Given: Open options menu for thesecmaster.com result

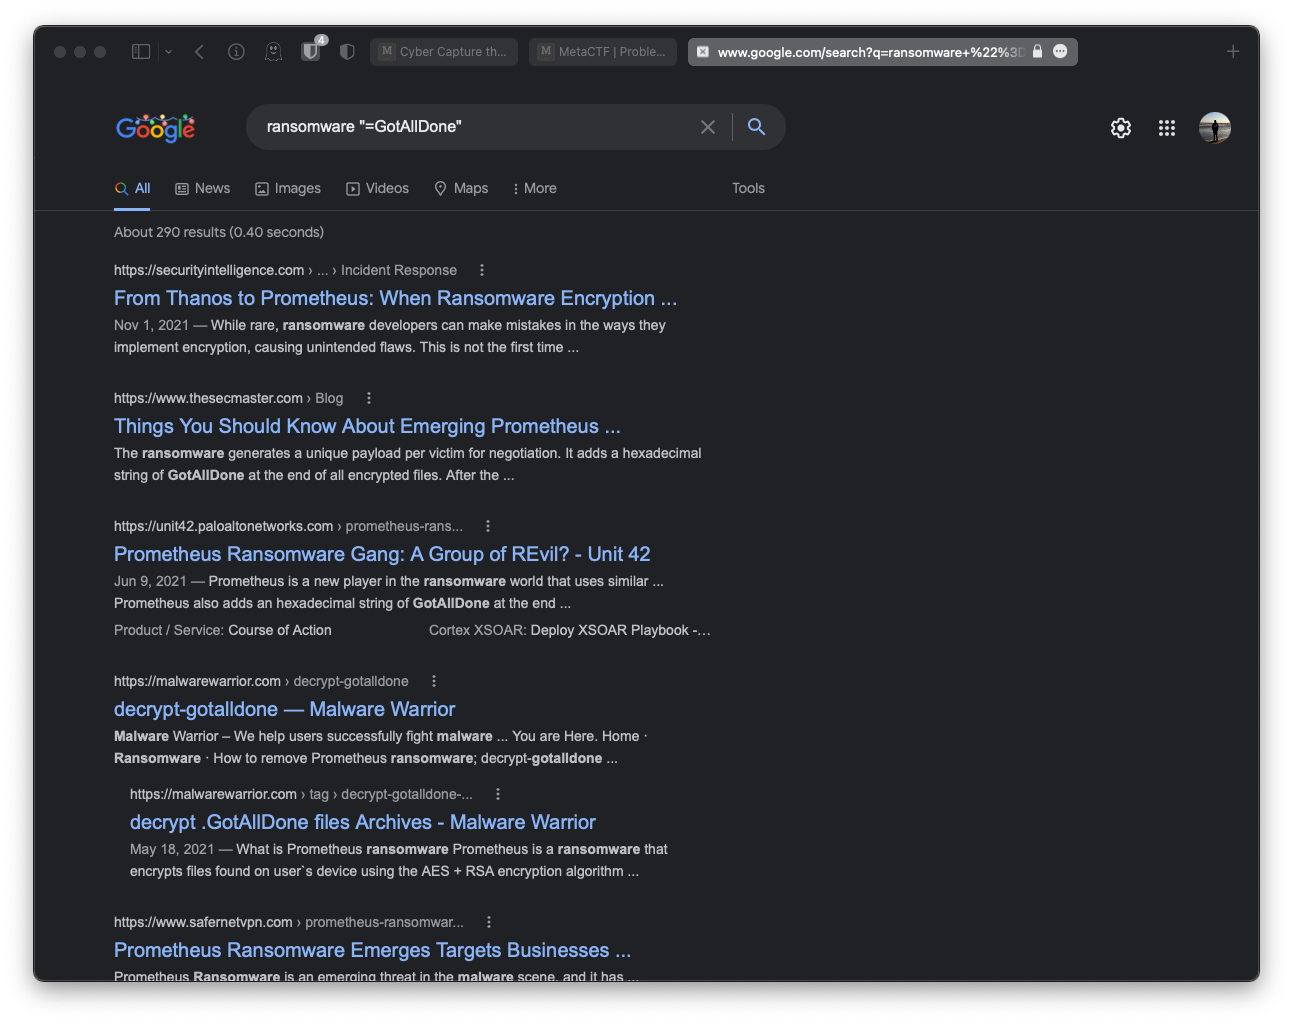Looking at the screenshot, I should point(369,398).
